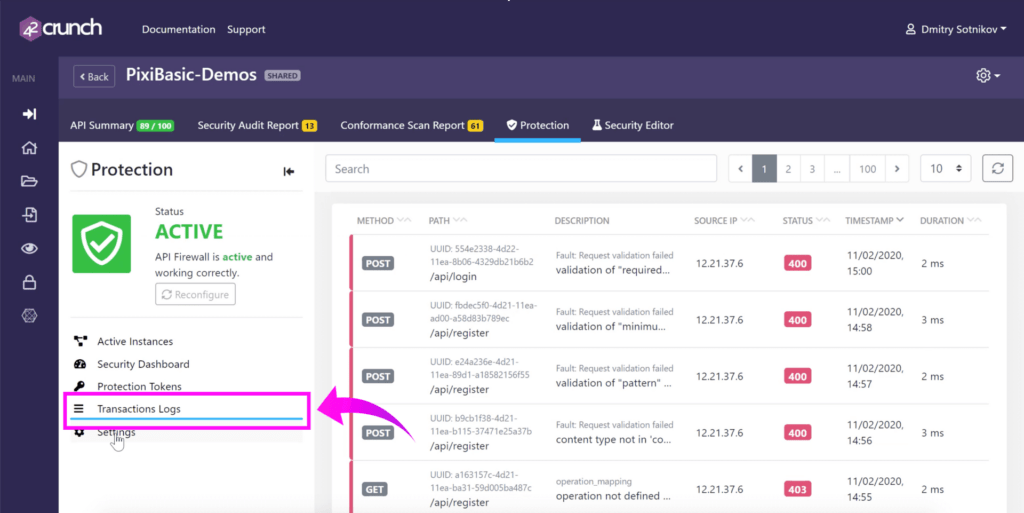1024x513 pixels.
Task: Go to the previous page arrow
Action: [x=741, y=168]
